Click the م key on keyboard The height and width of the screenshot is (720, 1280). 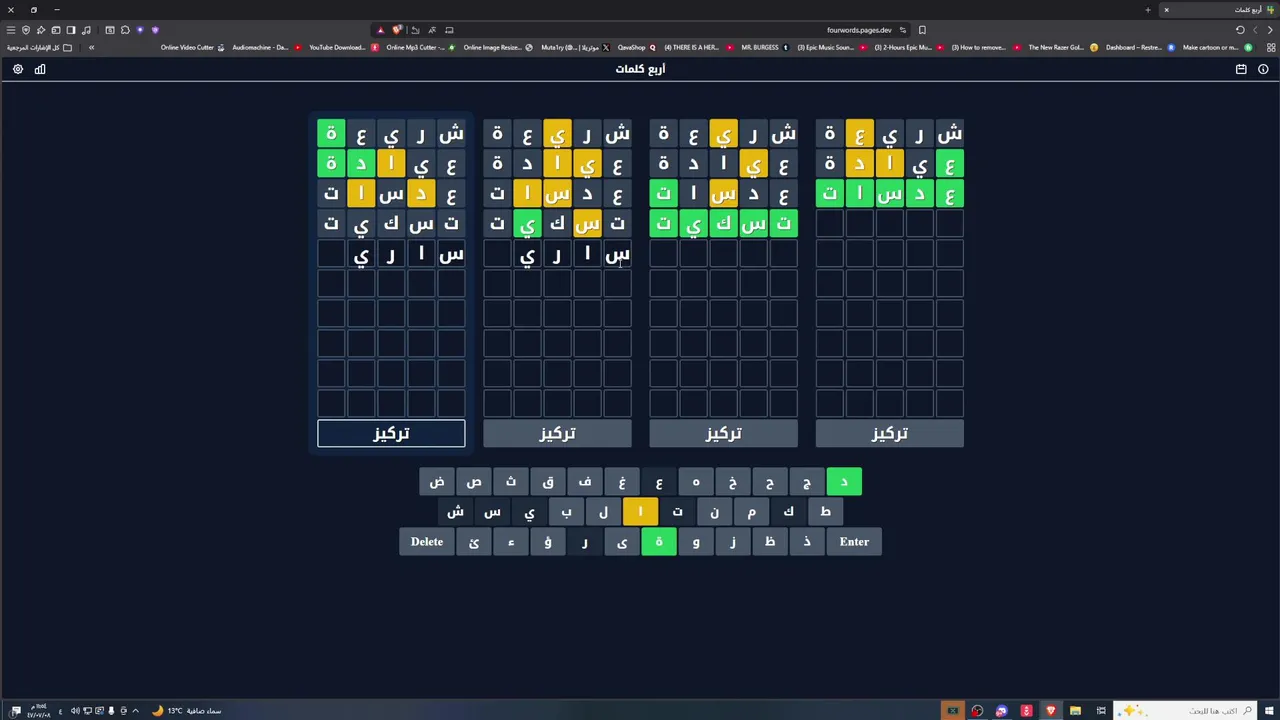[751, 512]
